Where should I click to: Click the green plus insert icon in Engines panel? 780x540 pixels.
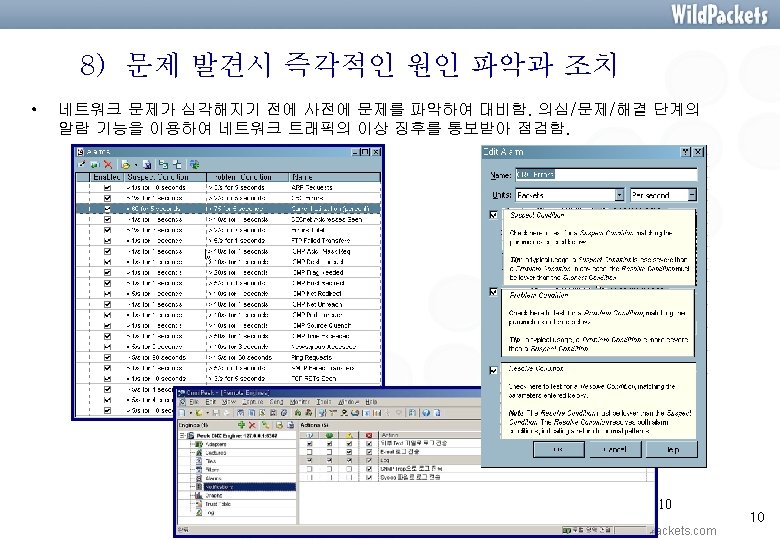pyautogui.click(x=241, y=425)
